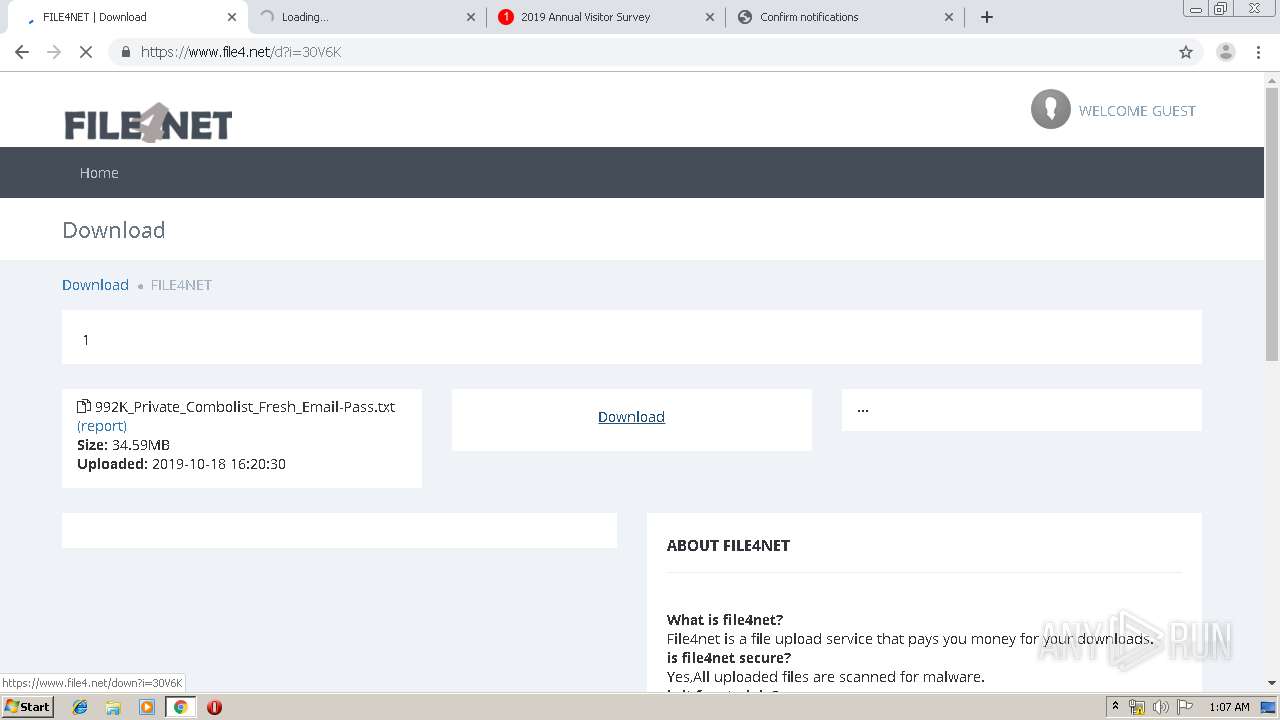Close the Confirm notifications tab

pyautogui.click(x=949, y=17)
